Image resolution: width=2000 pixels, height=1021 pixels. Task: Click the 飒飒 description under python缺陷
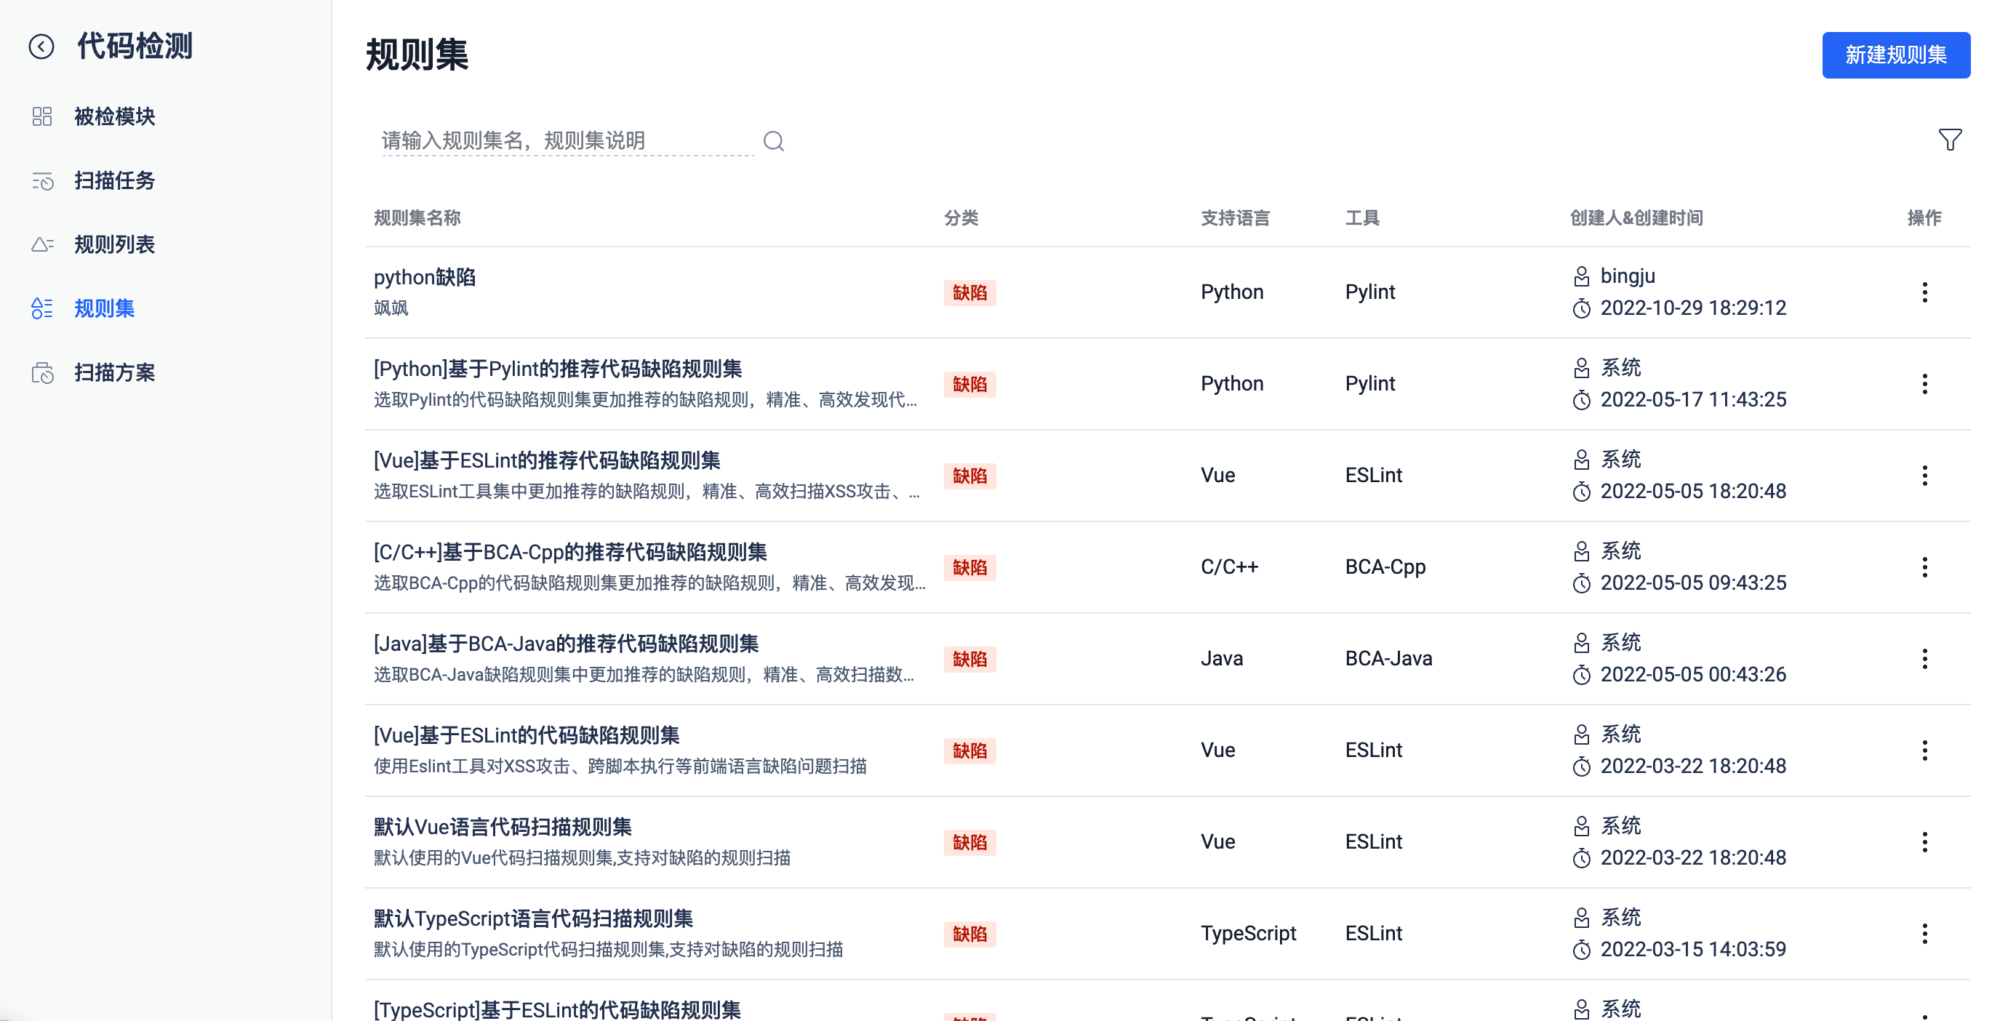[x=391, y=308]
